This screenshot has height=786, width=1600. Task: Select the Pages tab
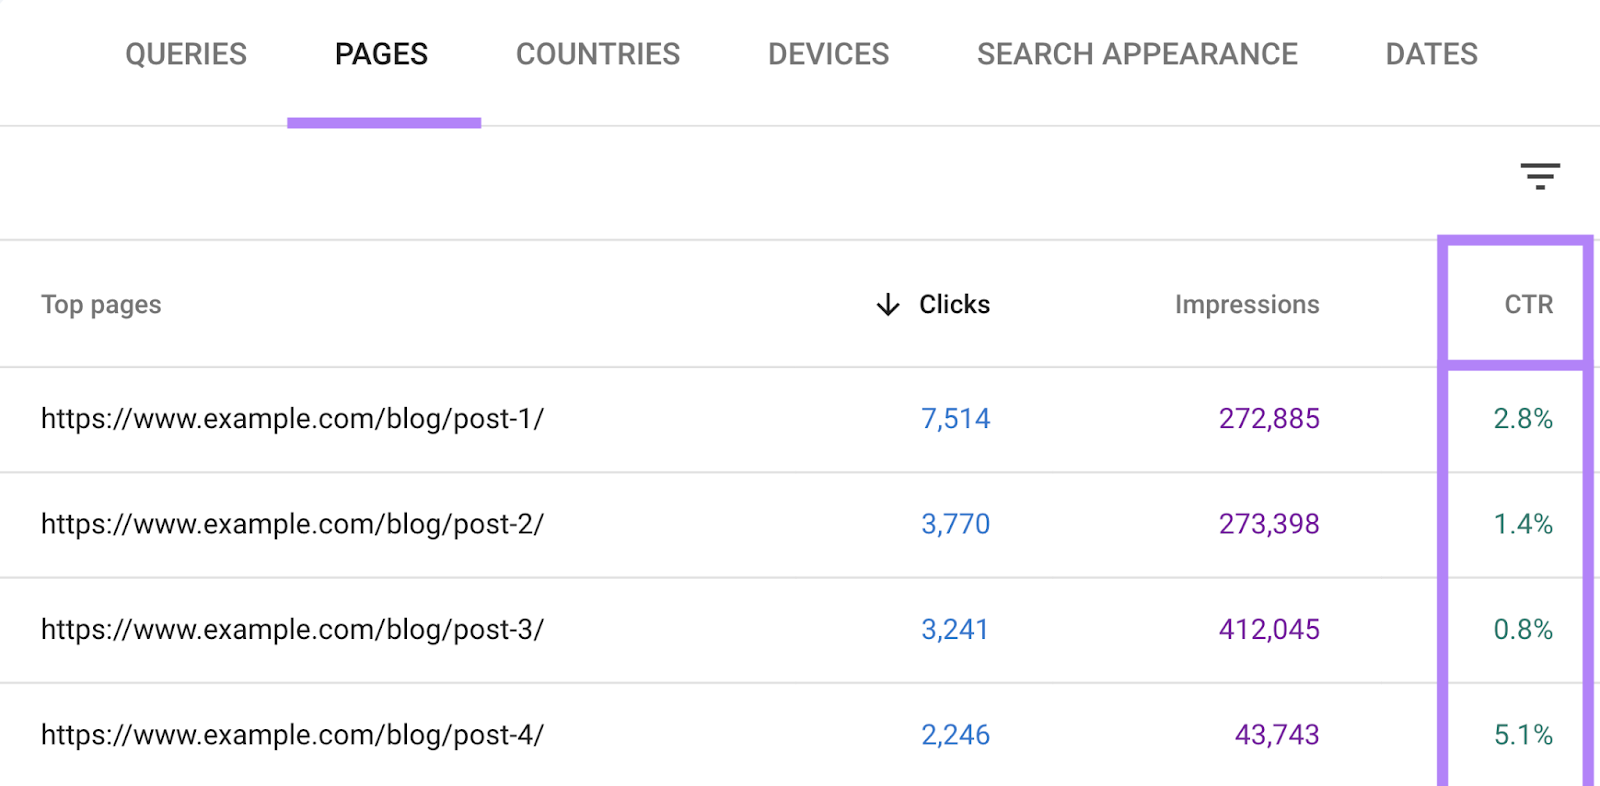click(x=381, y=54)
